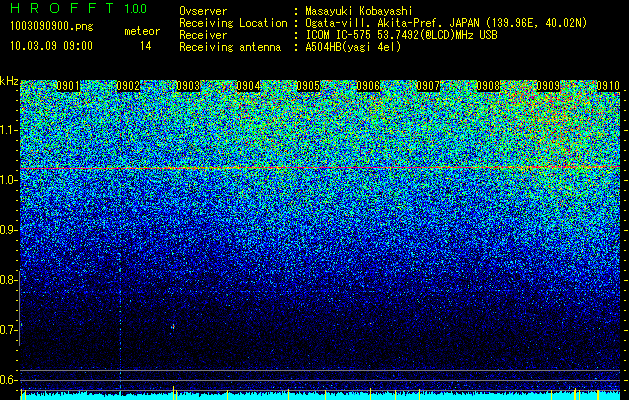Screen dimensions: 629x400
Task: Click the 0908 time marker
Action: click(488, 86)
